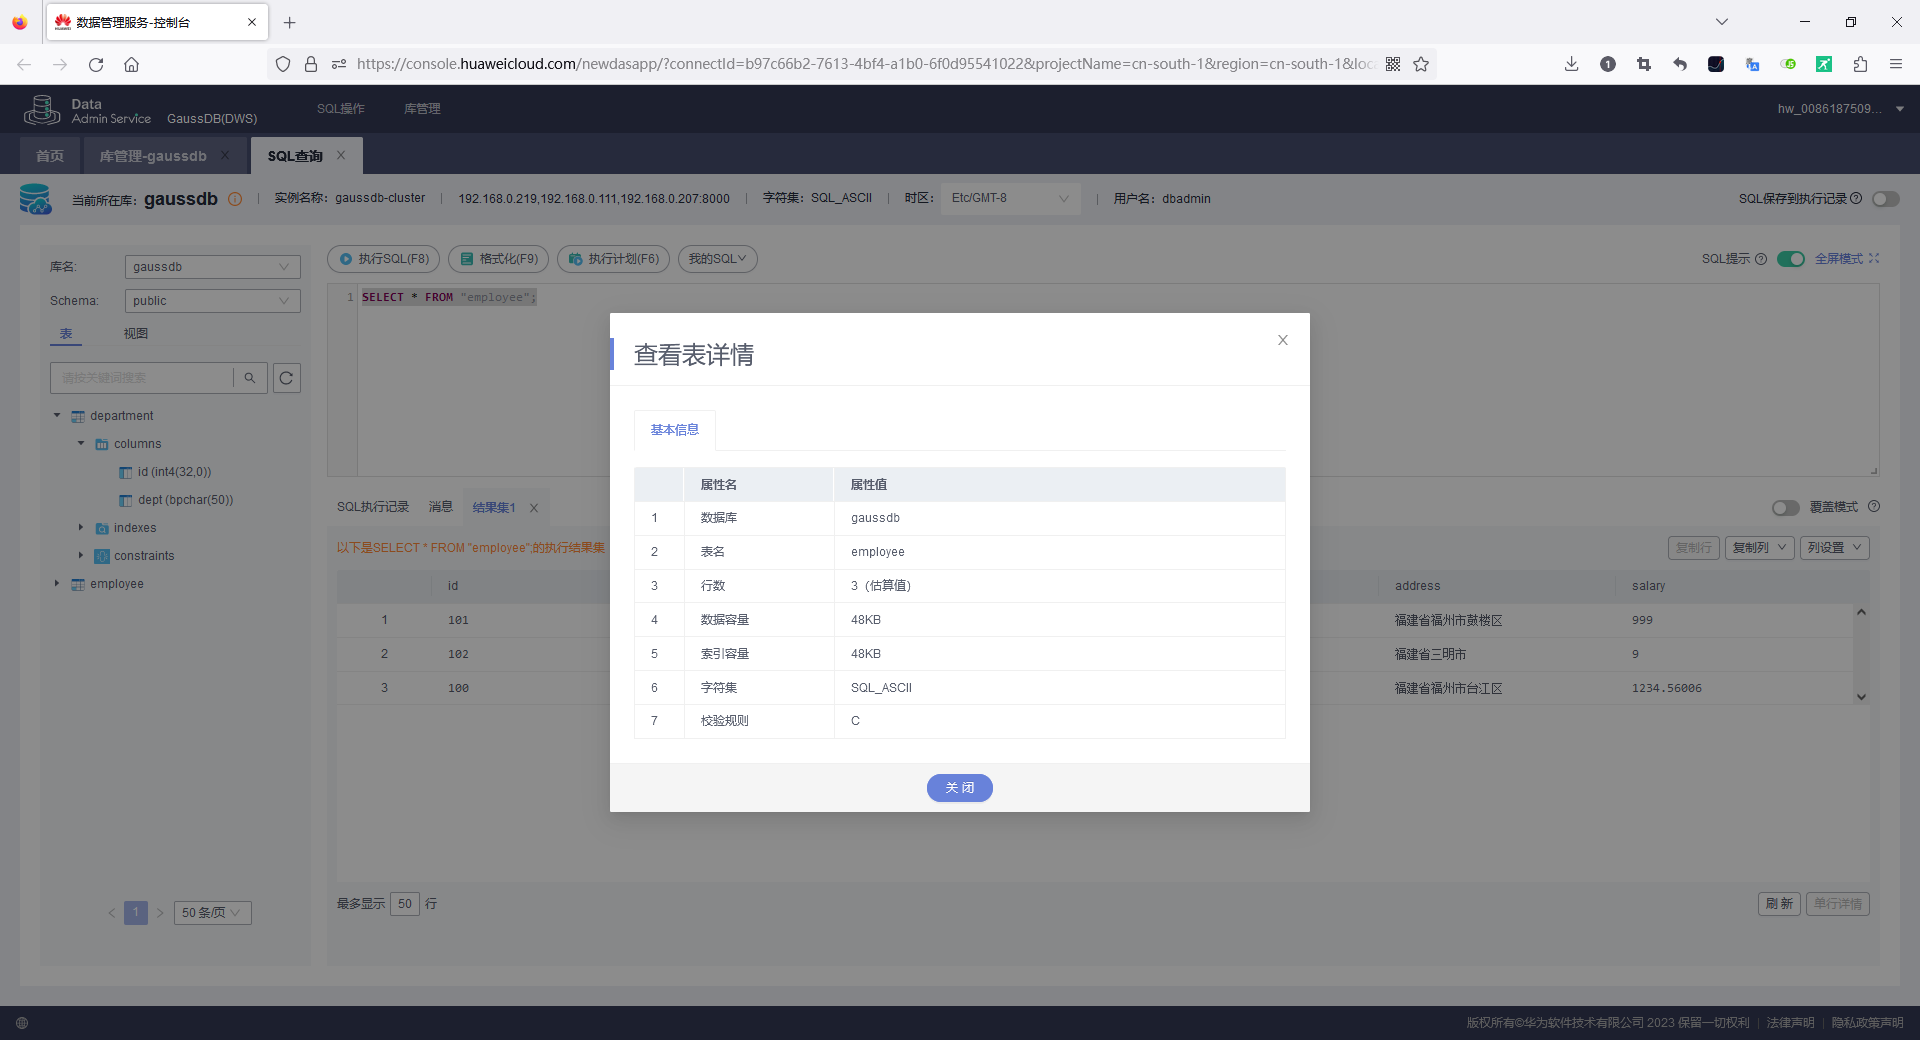Reload the browser page

click(96, 64)
